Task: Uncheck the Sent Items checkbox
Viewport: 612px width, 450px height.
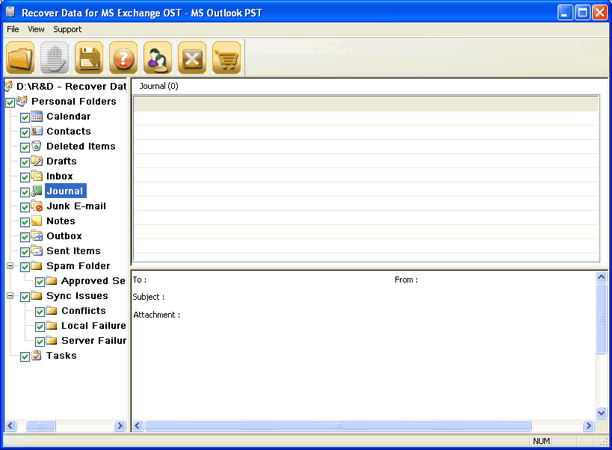Action: tap(25, 252)
